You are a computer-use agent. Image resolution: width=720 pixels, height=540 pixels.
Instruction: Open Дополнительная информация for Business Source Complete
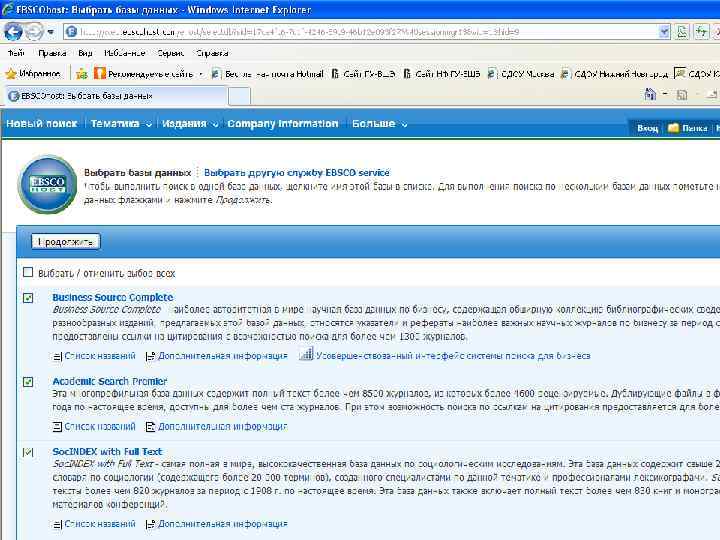(223, 356)
